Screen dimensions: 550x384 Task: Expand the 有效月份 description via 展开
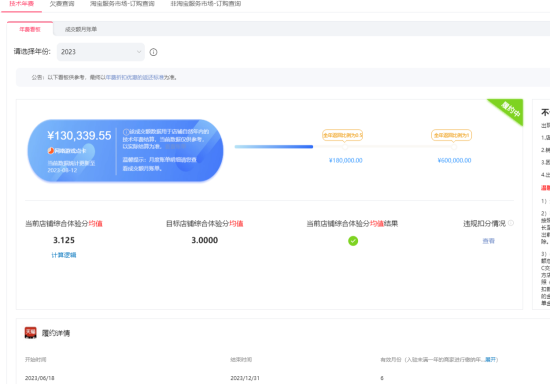(490, 359)
